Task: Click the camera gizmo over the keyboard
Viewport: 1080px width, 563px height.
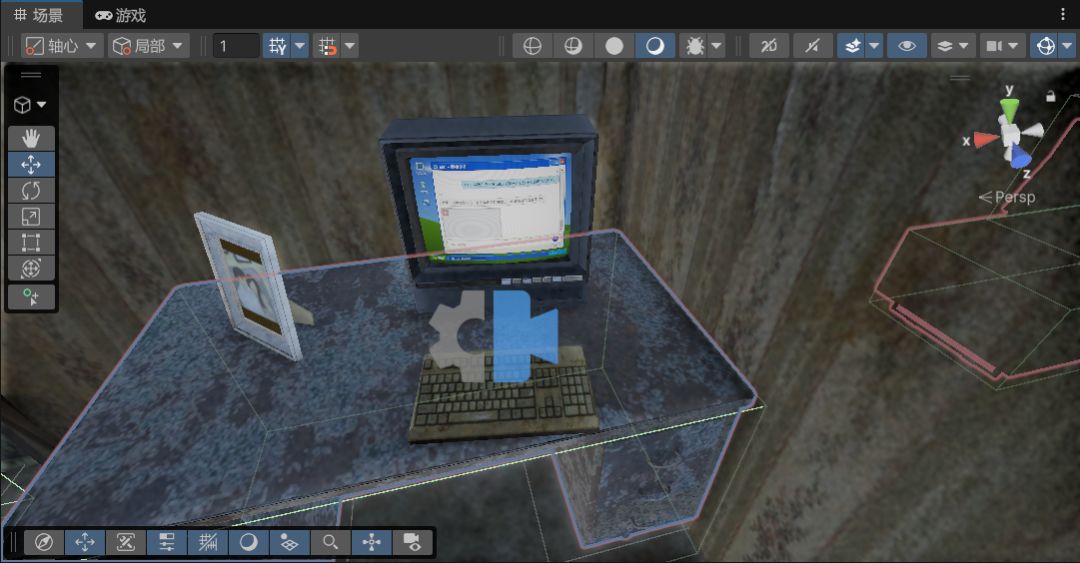Action: [x=493, y=336]
